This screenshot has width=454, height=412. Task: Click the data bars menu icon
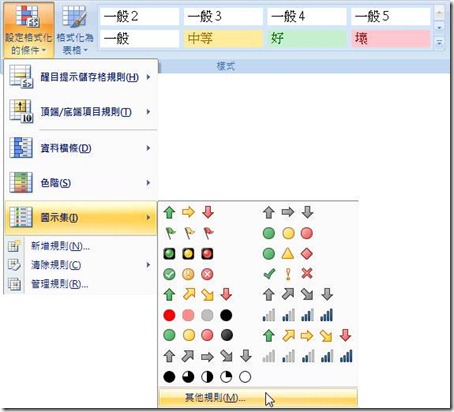(21, 147)
